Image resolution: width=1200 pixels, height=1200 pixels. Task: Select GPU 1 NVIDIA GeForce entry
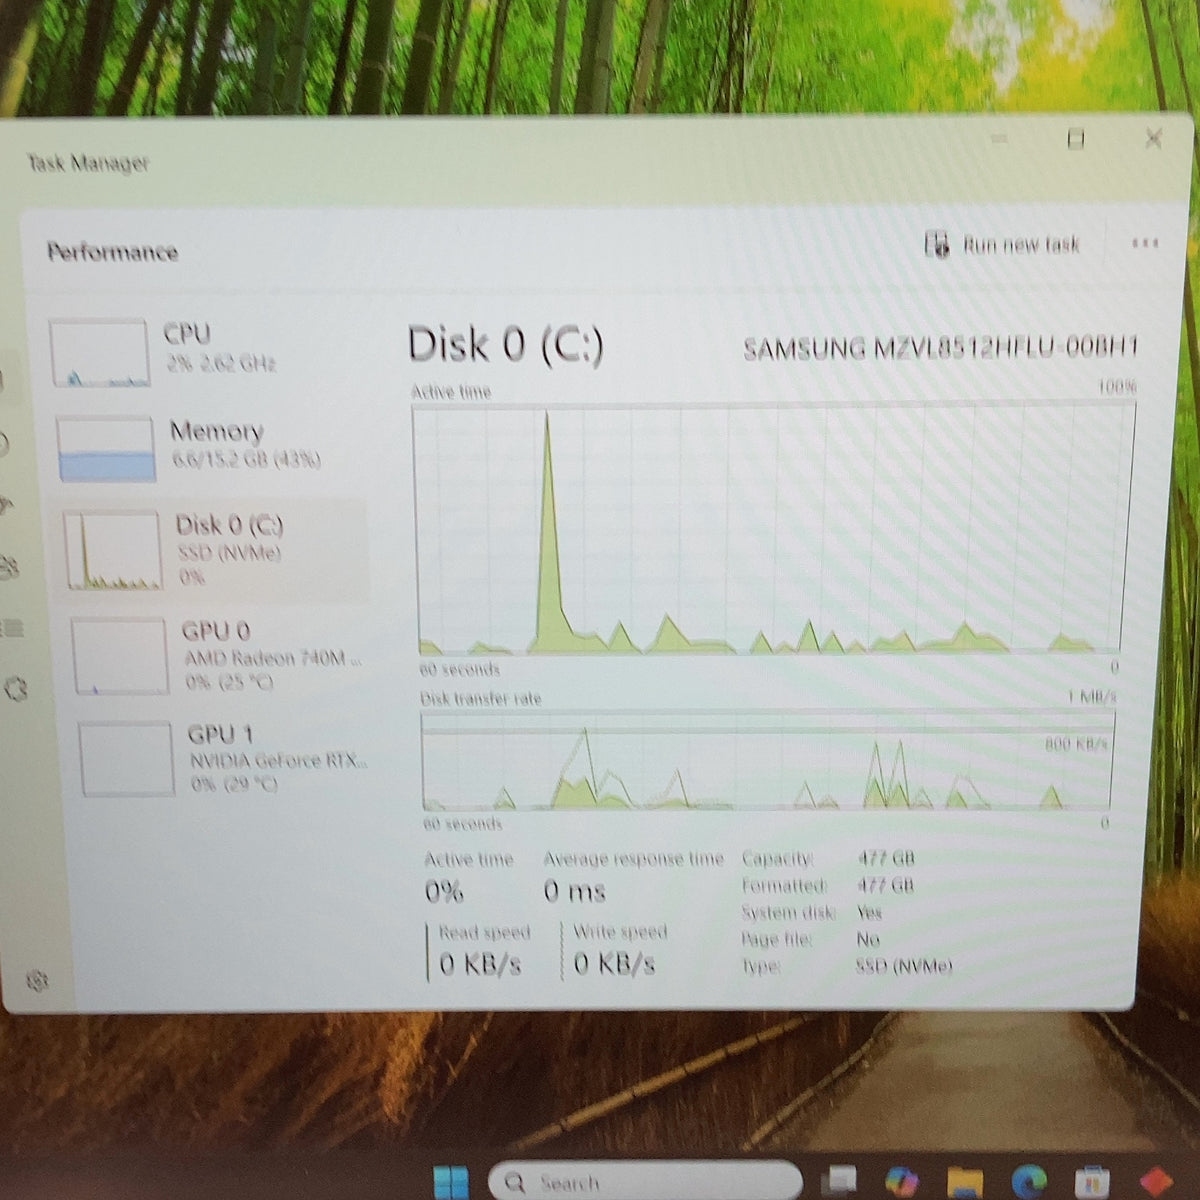click(x=222, y=759)
